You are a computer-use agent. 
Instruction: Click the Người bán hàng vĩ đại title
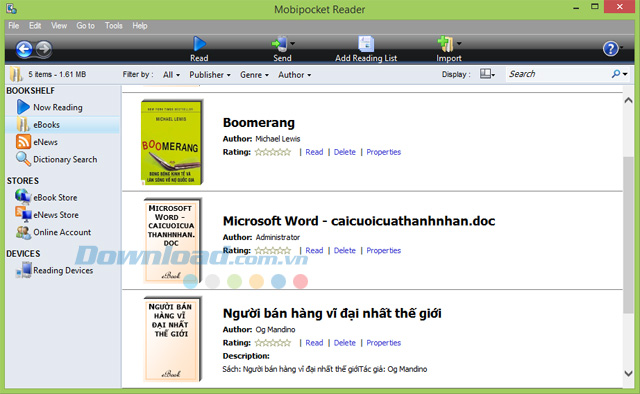tap(332, 313)
